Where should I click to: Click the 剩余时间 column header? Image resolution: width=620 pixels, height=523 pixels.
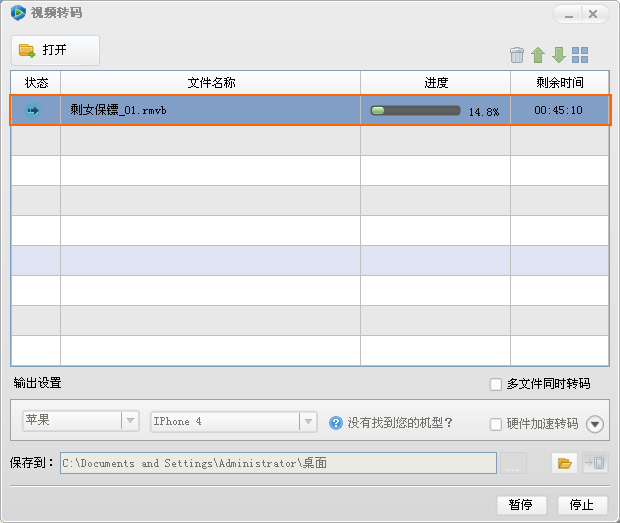(559, 83)
